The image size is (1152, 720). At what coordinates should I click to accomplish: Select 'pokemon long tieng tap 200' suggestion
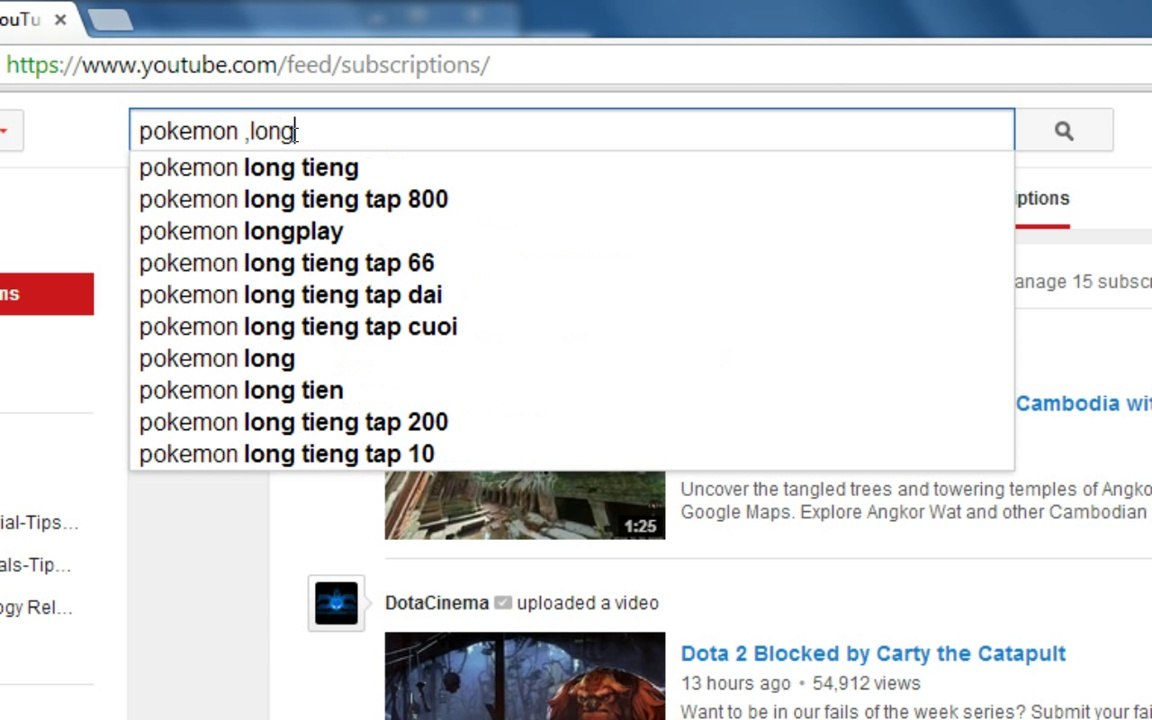pyautogui.click(x=572, y=422)
